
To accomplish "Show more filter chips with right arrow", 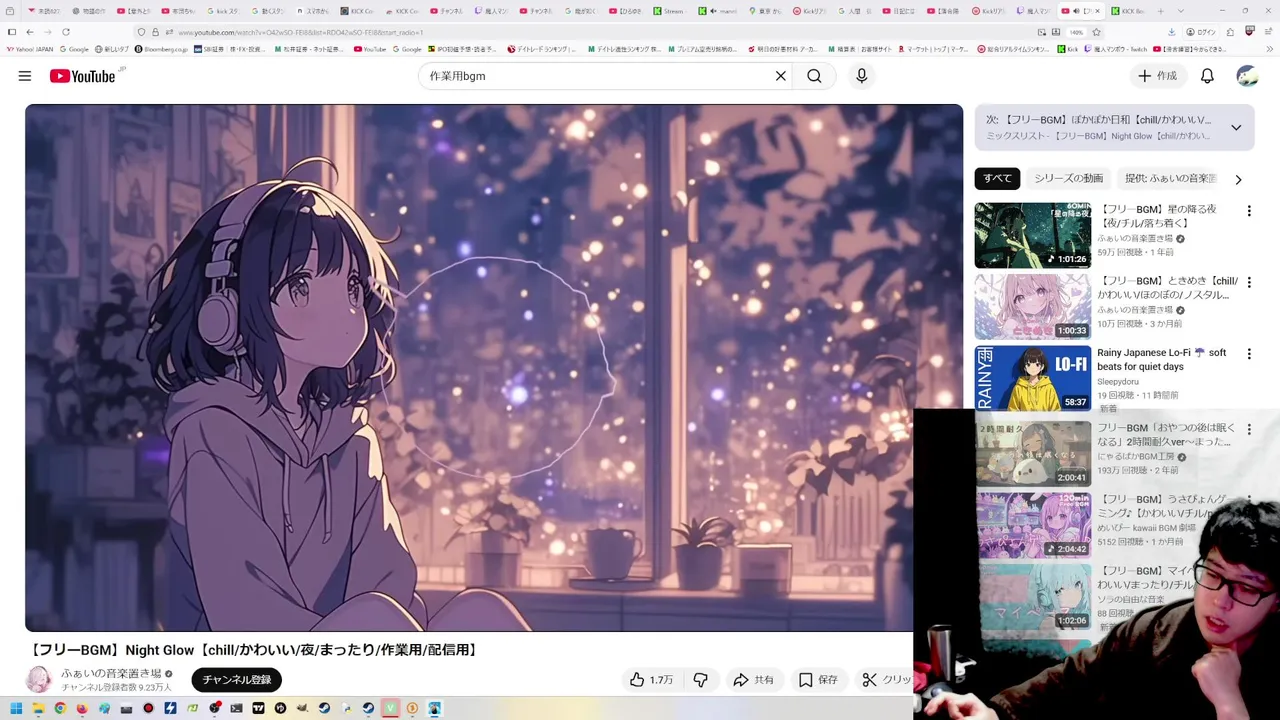I will tap(1238, 179).
